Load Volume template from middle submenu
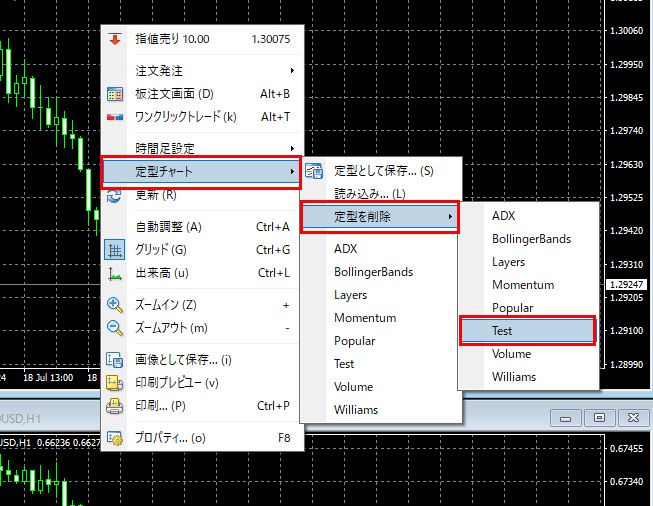The width and height of the screenshot is (653, 506). [381, 387]
